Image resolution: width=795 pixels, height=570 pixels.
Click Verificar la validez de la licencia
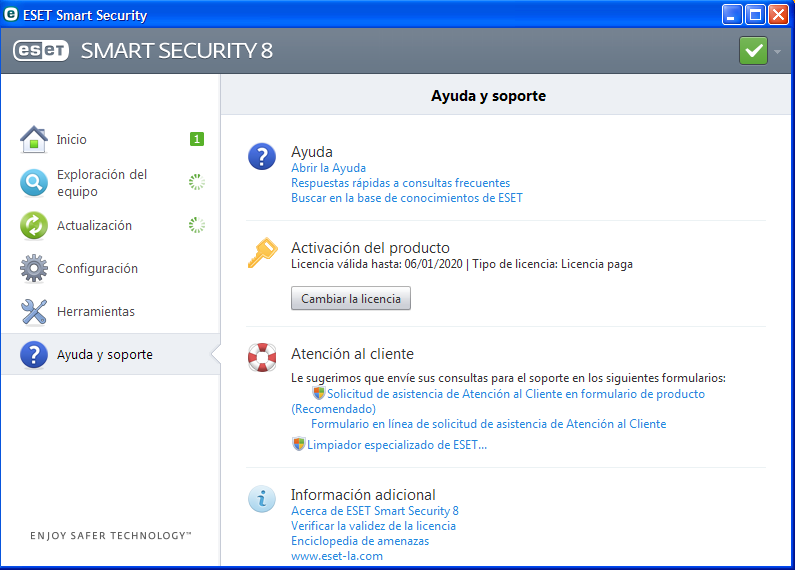pos(373,526)
